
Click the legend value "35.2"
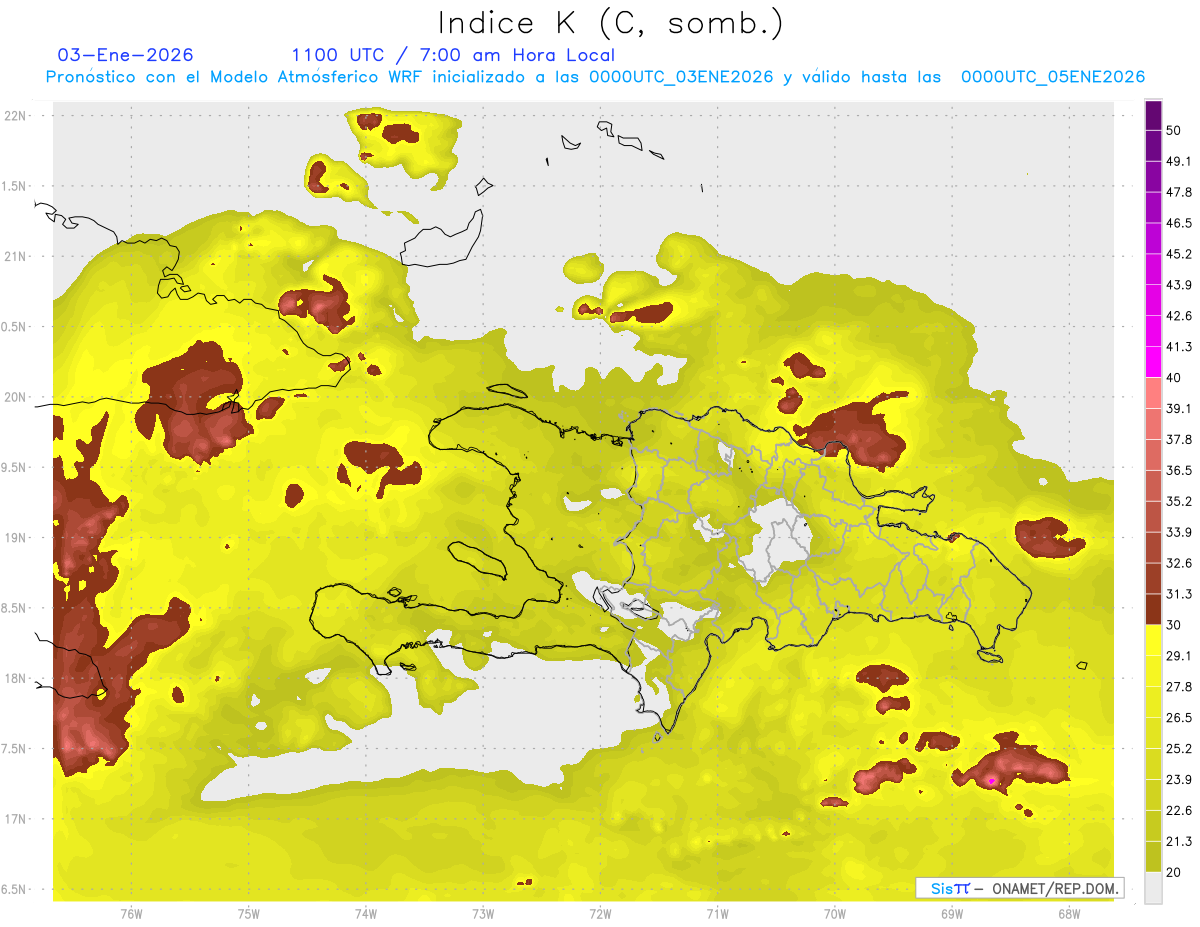[x=1178, y=501]
